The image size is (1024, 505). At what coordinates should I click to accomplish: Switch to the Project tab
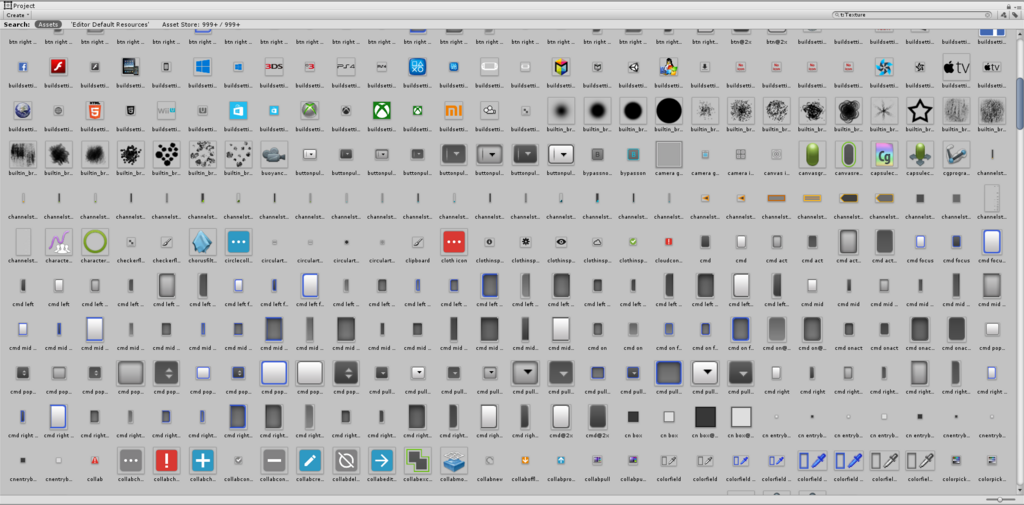tap(20, 5)
